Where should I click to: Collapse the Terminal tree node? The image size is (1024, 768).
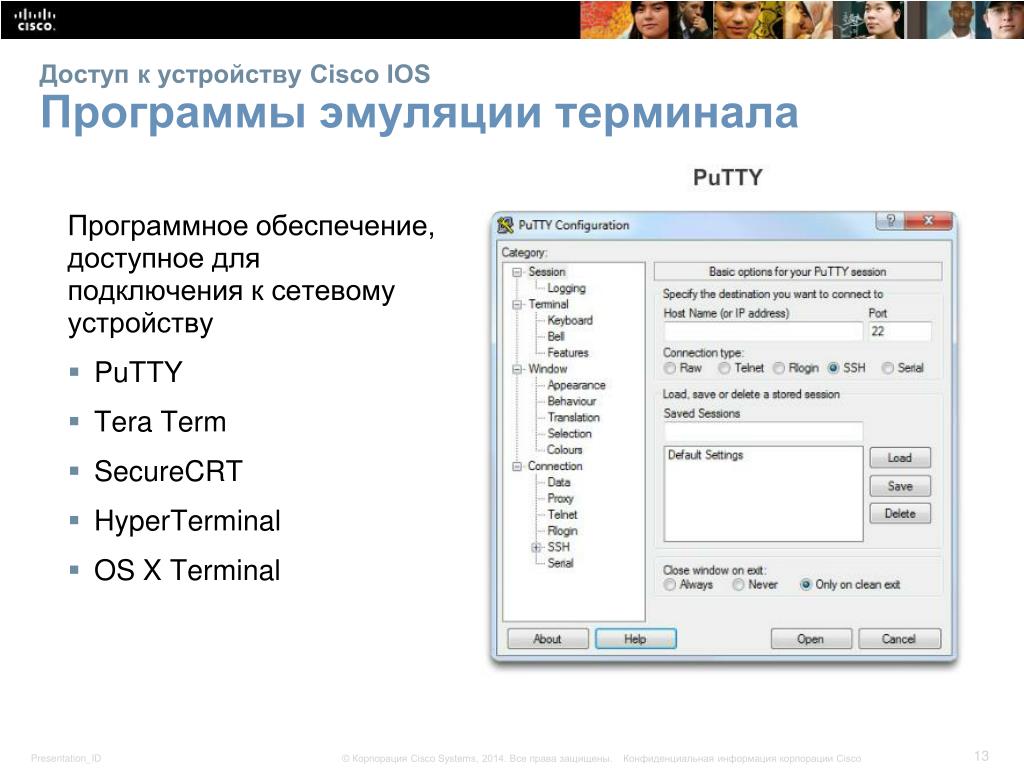[x=517, y=305]
